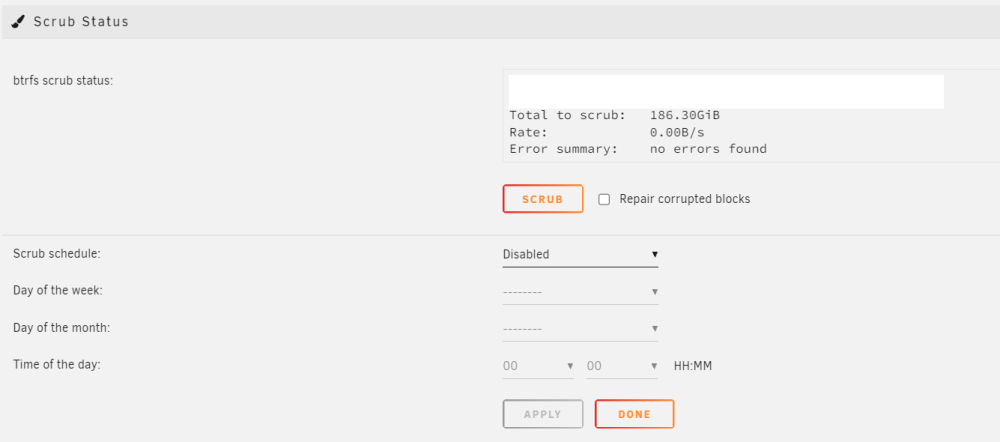The width and height of the screenshot is (1000, 442).
Task: Click the APPLY button
Action: click(543, 414)
